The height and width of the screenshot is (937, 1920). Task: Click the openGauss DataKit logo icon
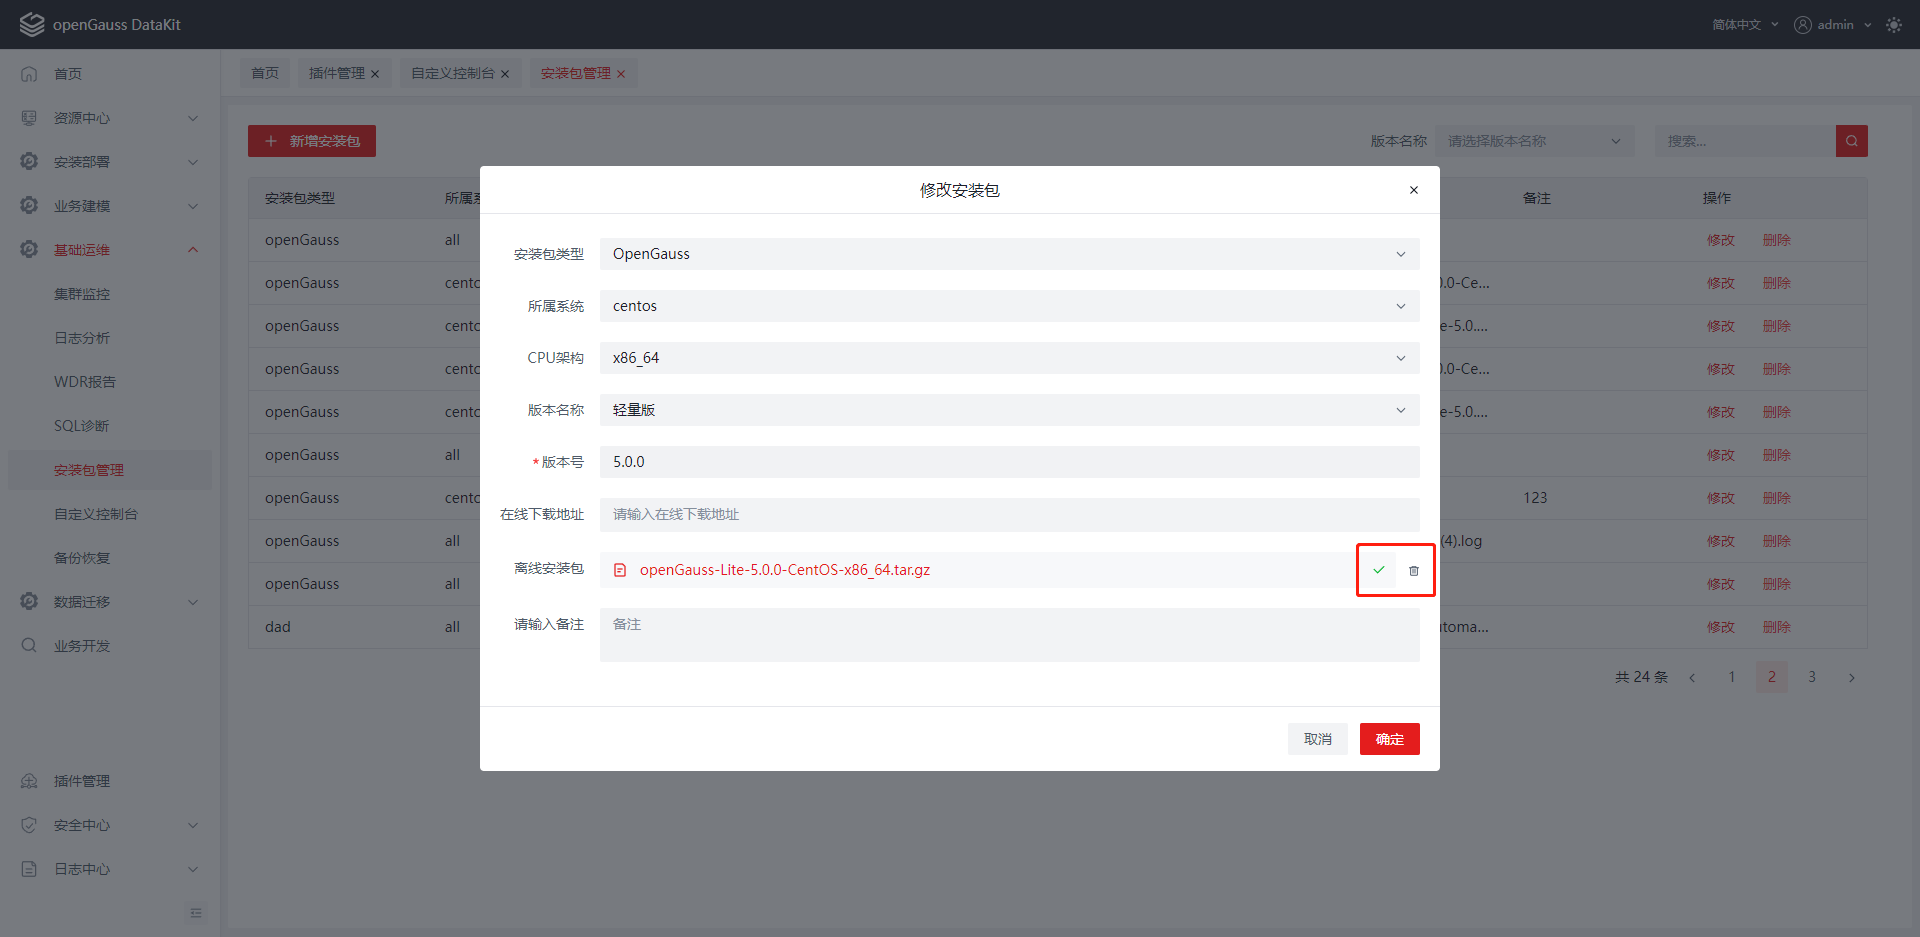point(32,25)
